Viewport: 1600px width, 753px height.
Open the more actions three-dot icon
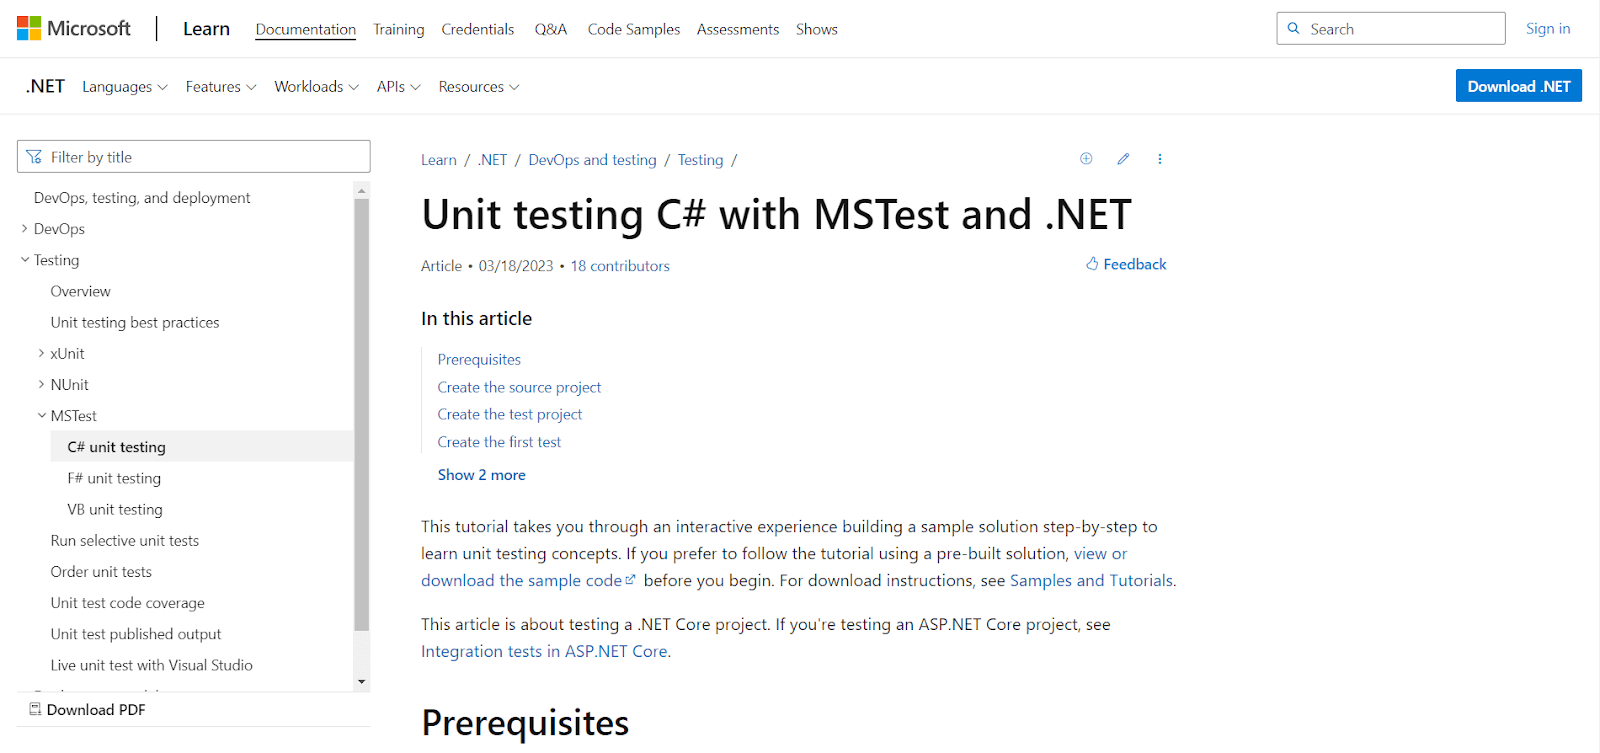(1160, 158)
